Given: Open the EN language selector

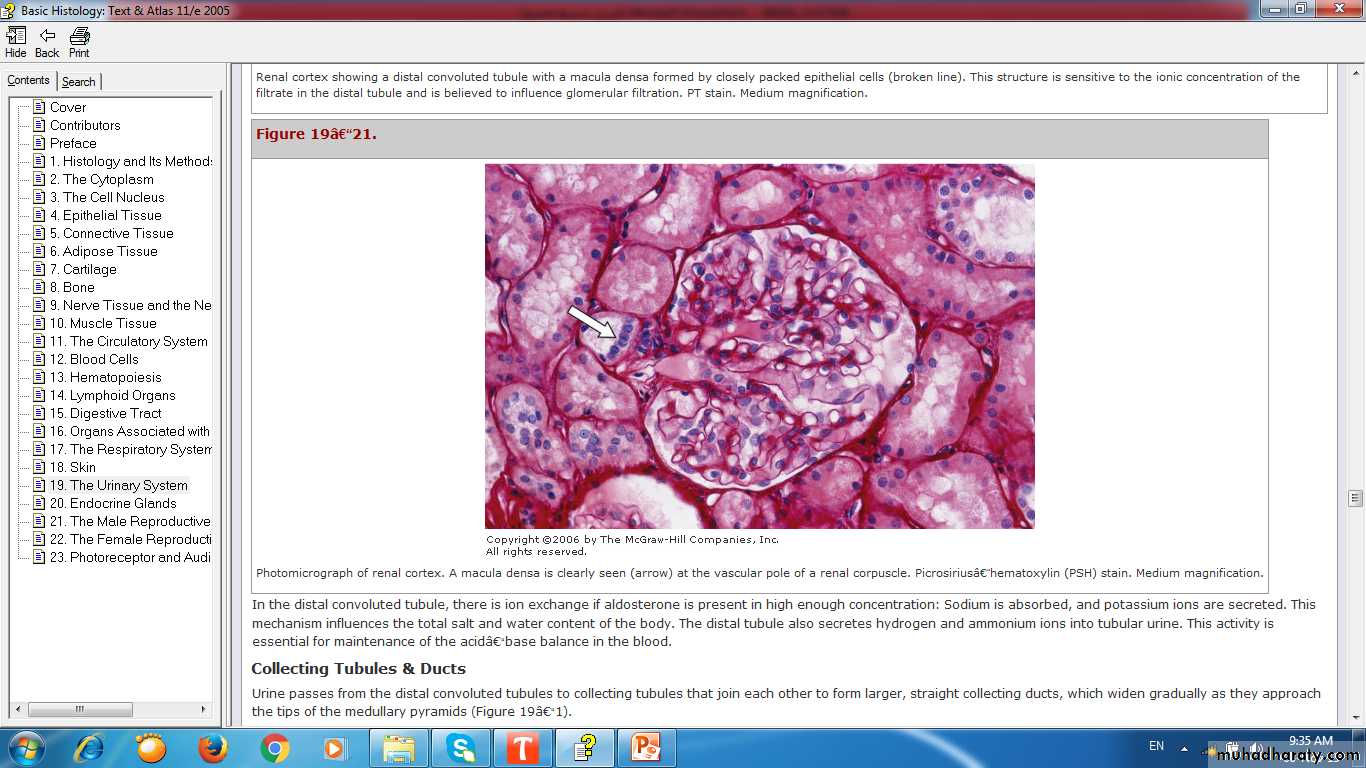Looking at the screenshot, I should (x=1156, y=746).
